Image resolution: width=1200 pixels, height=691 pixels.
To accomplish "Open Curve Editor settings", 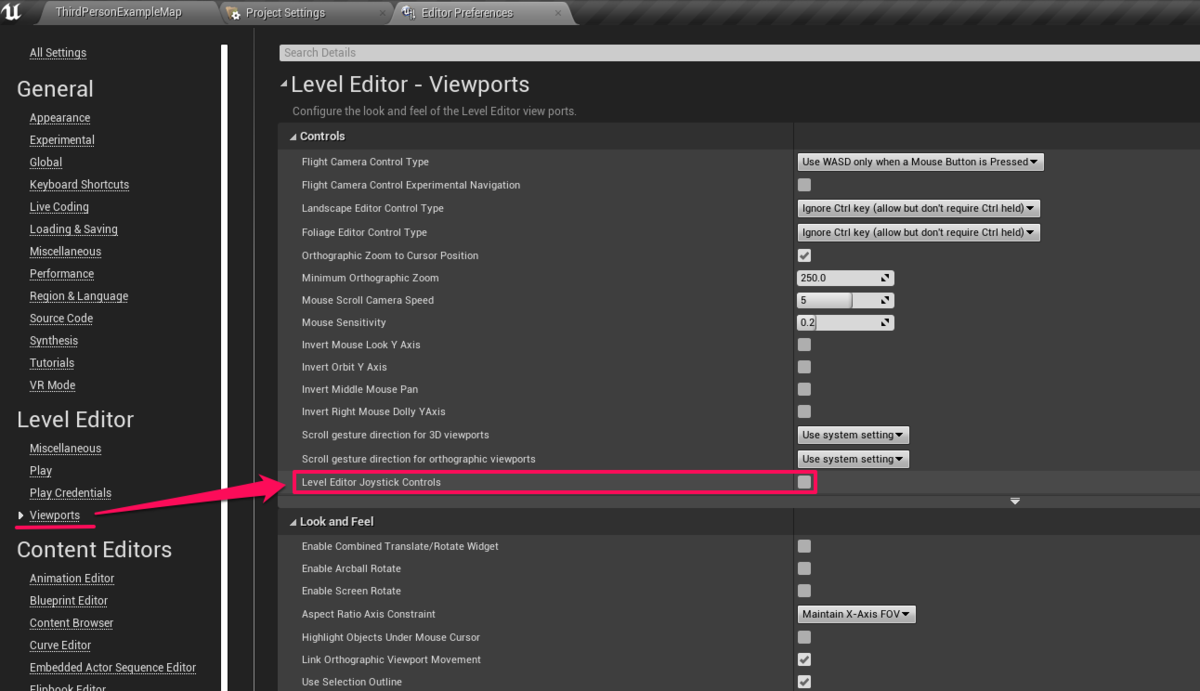I will coord(60,645).
